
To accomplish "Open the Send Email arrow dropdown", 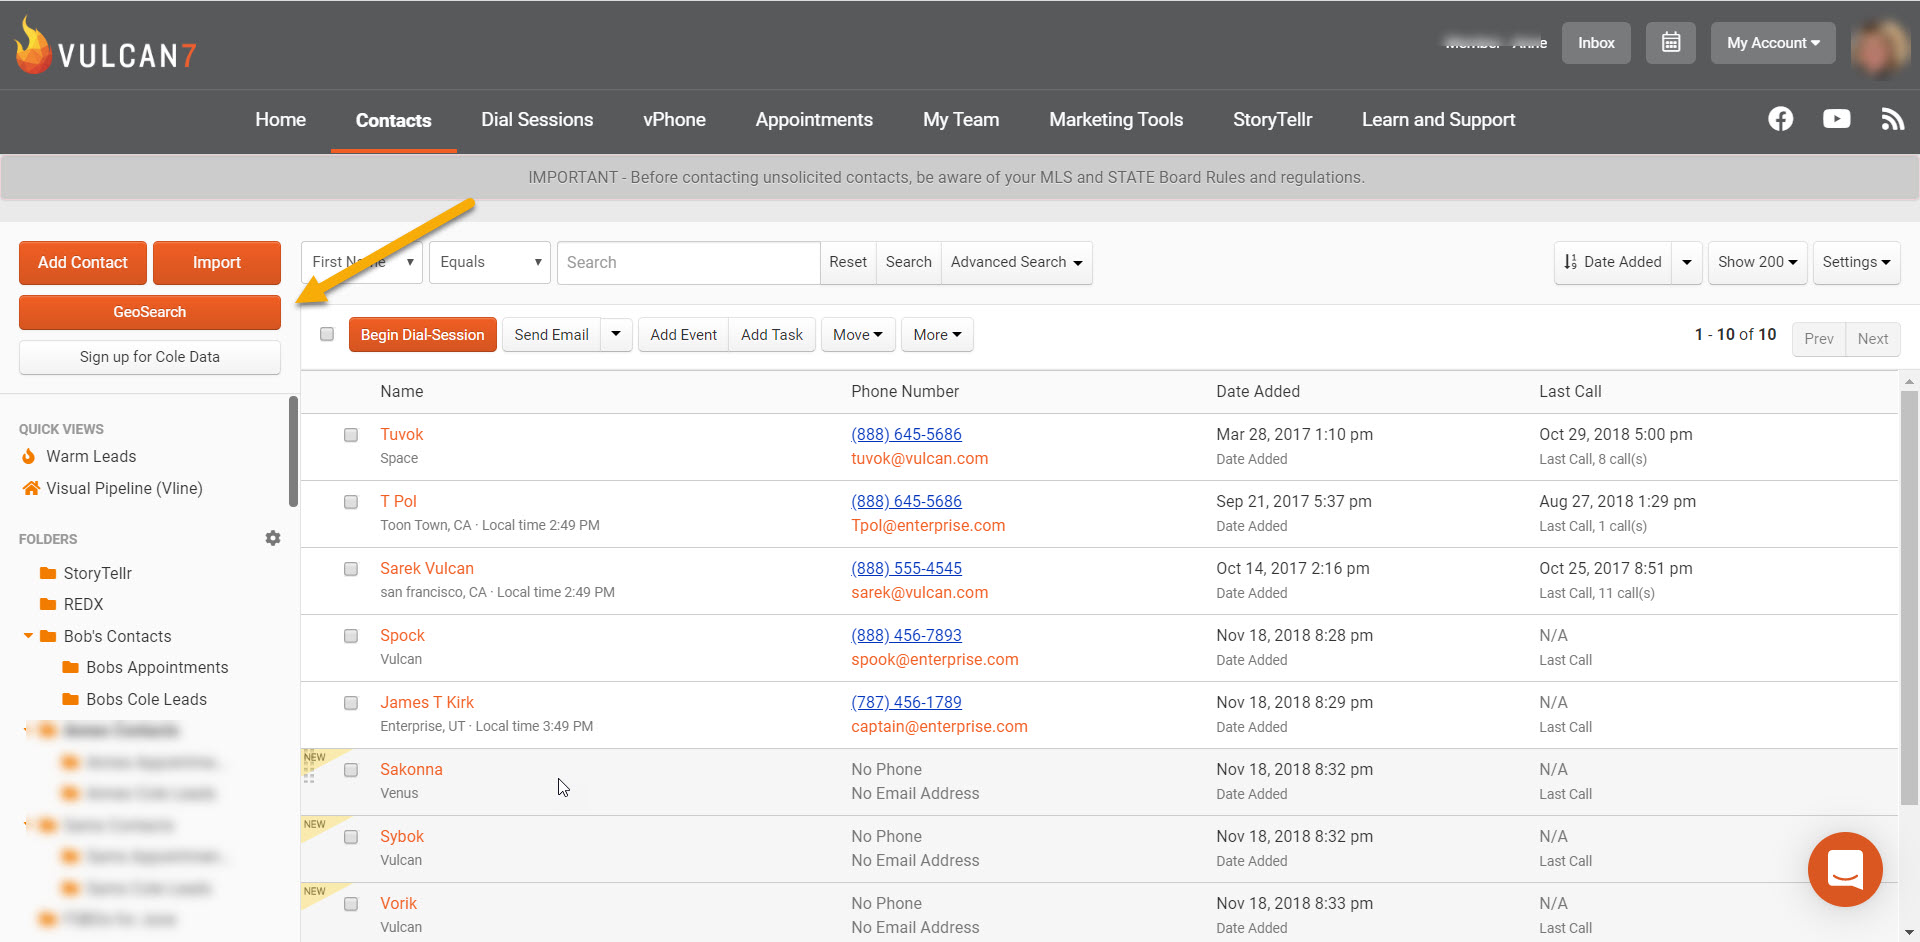I will [616, 335].
